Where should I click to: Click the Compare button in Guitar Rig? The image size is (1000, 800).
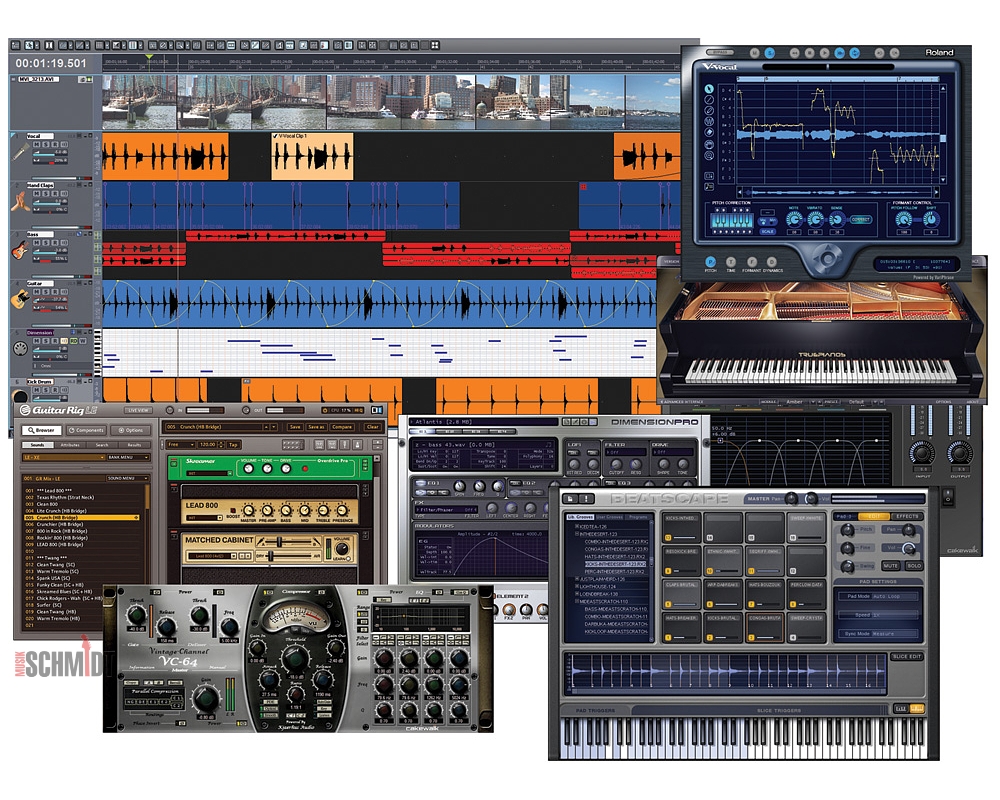pyautogui.click(x=342, y=427)
